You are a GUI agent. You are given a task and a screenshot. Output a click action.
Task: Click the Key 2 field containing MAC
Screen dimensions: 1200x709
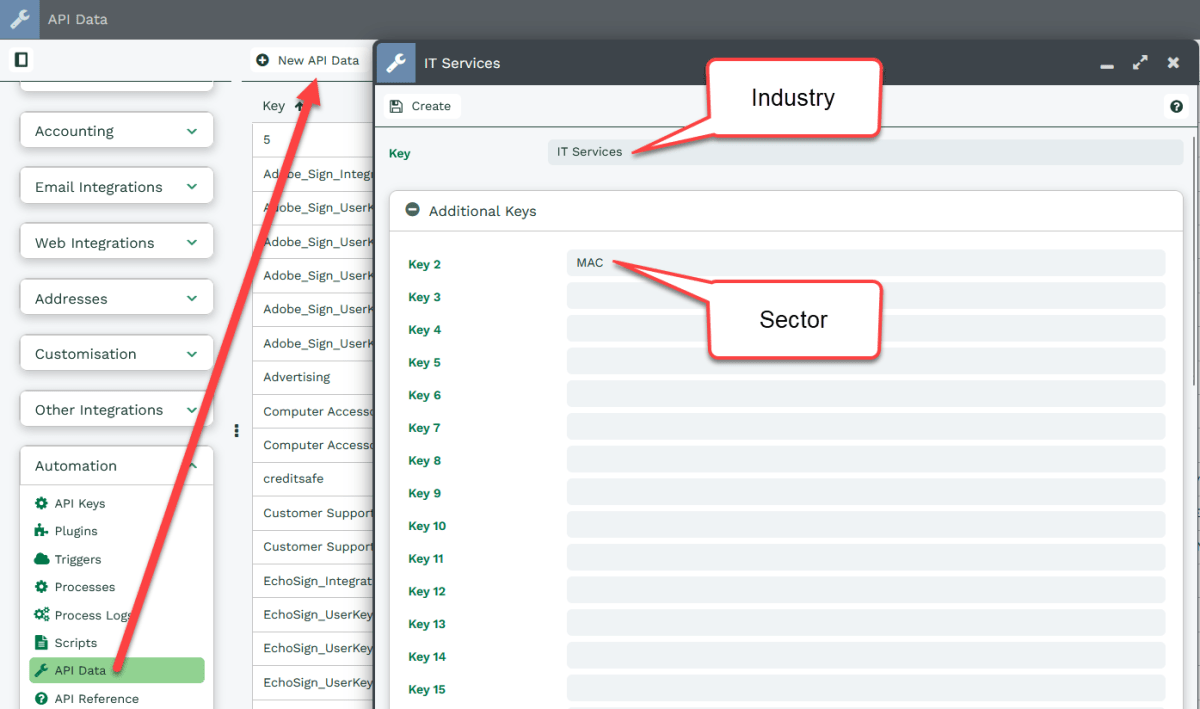[865, 264]
